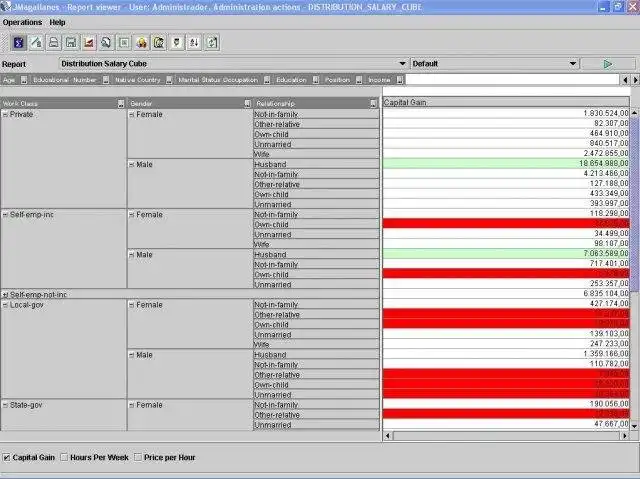Select the value 6.835.104,00

pos(506,294)
